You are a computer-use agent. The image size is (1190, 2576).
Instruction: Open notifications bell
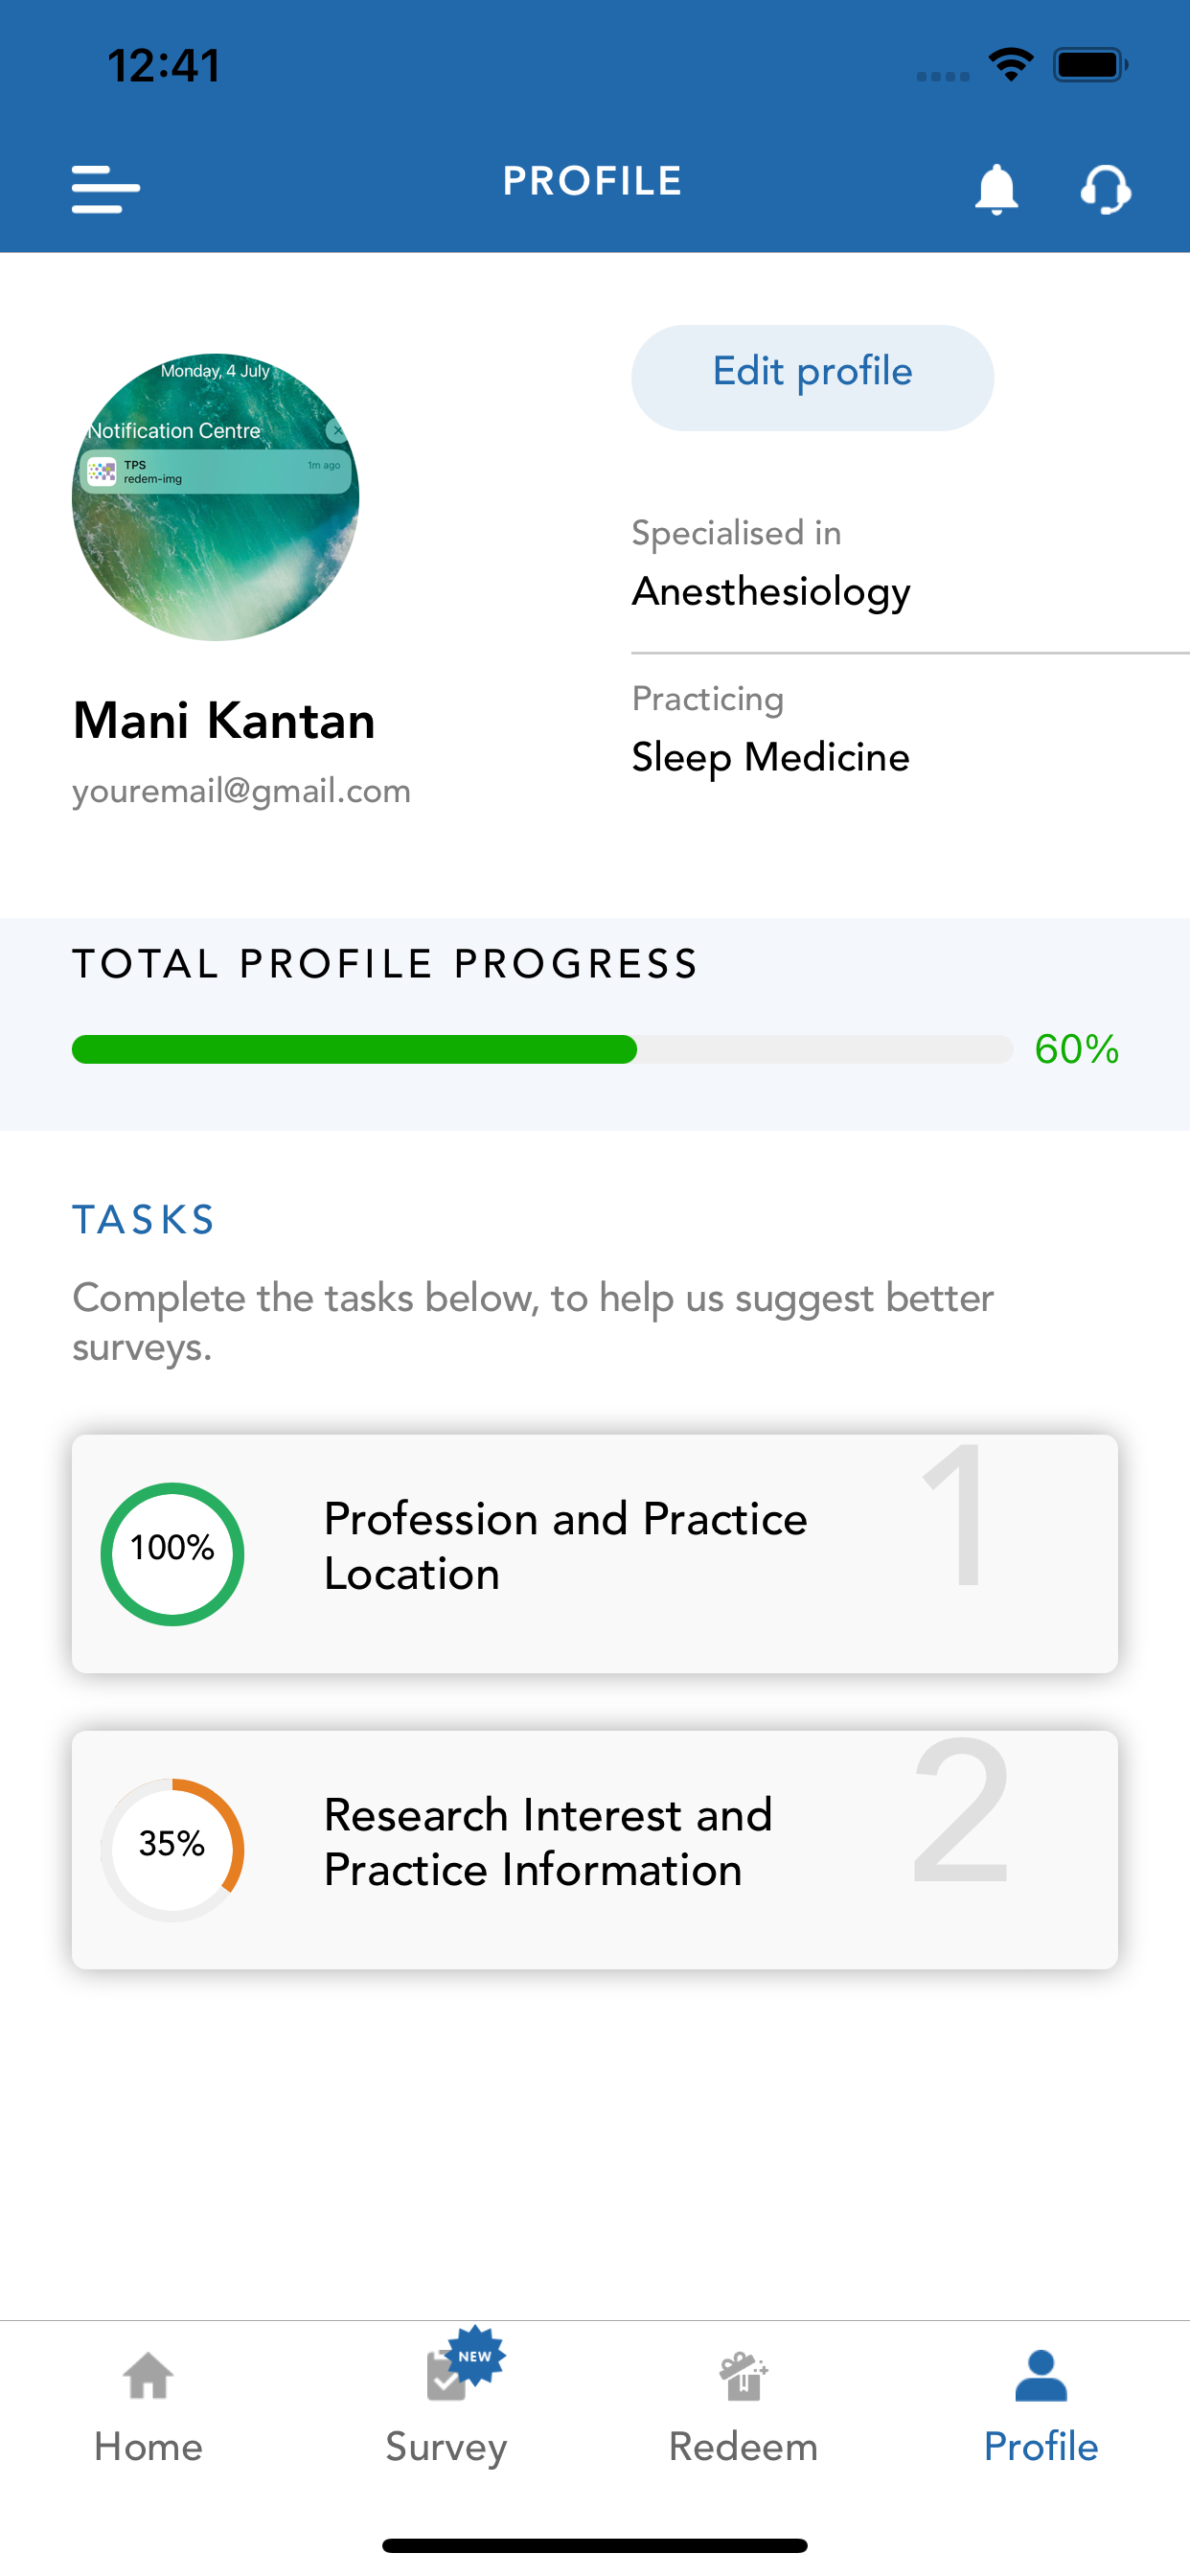[996, 189]
